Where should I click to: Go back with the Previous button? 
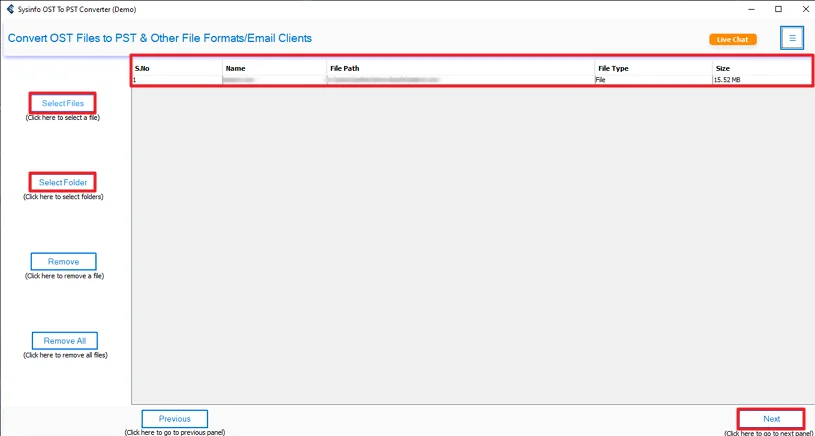(x=174, y=419)
